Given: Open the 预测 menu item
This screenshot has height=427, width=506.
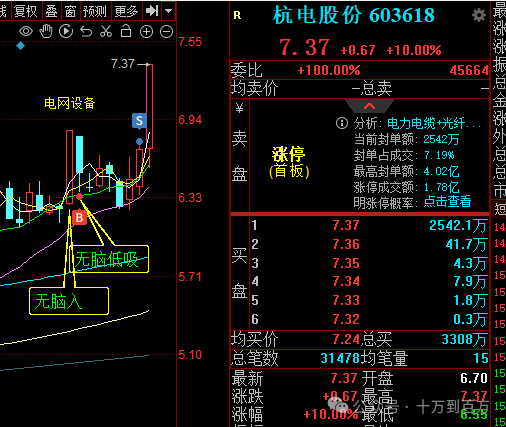Looking at the screenshot, I should [95, 11].
